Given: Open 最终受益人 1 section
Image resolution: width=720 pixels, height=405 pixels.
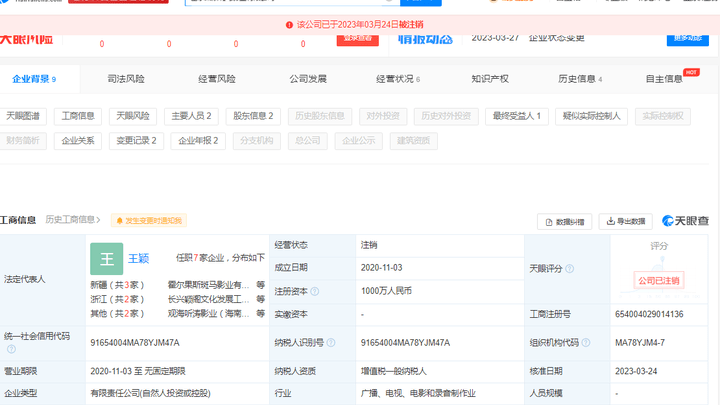Looking at the screenshot, I should (x=517, y=116).
